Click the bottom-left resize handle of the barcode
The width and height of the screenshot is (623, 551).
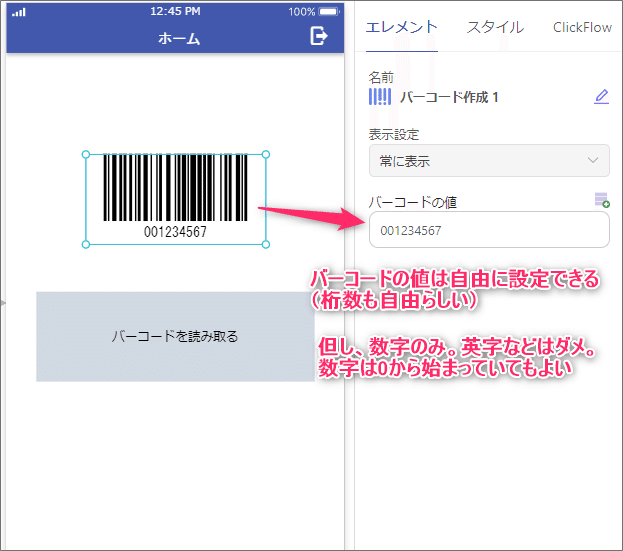[x=86, y=245]
